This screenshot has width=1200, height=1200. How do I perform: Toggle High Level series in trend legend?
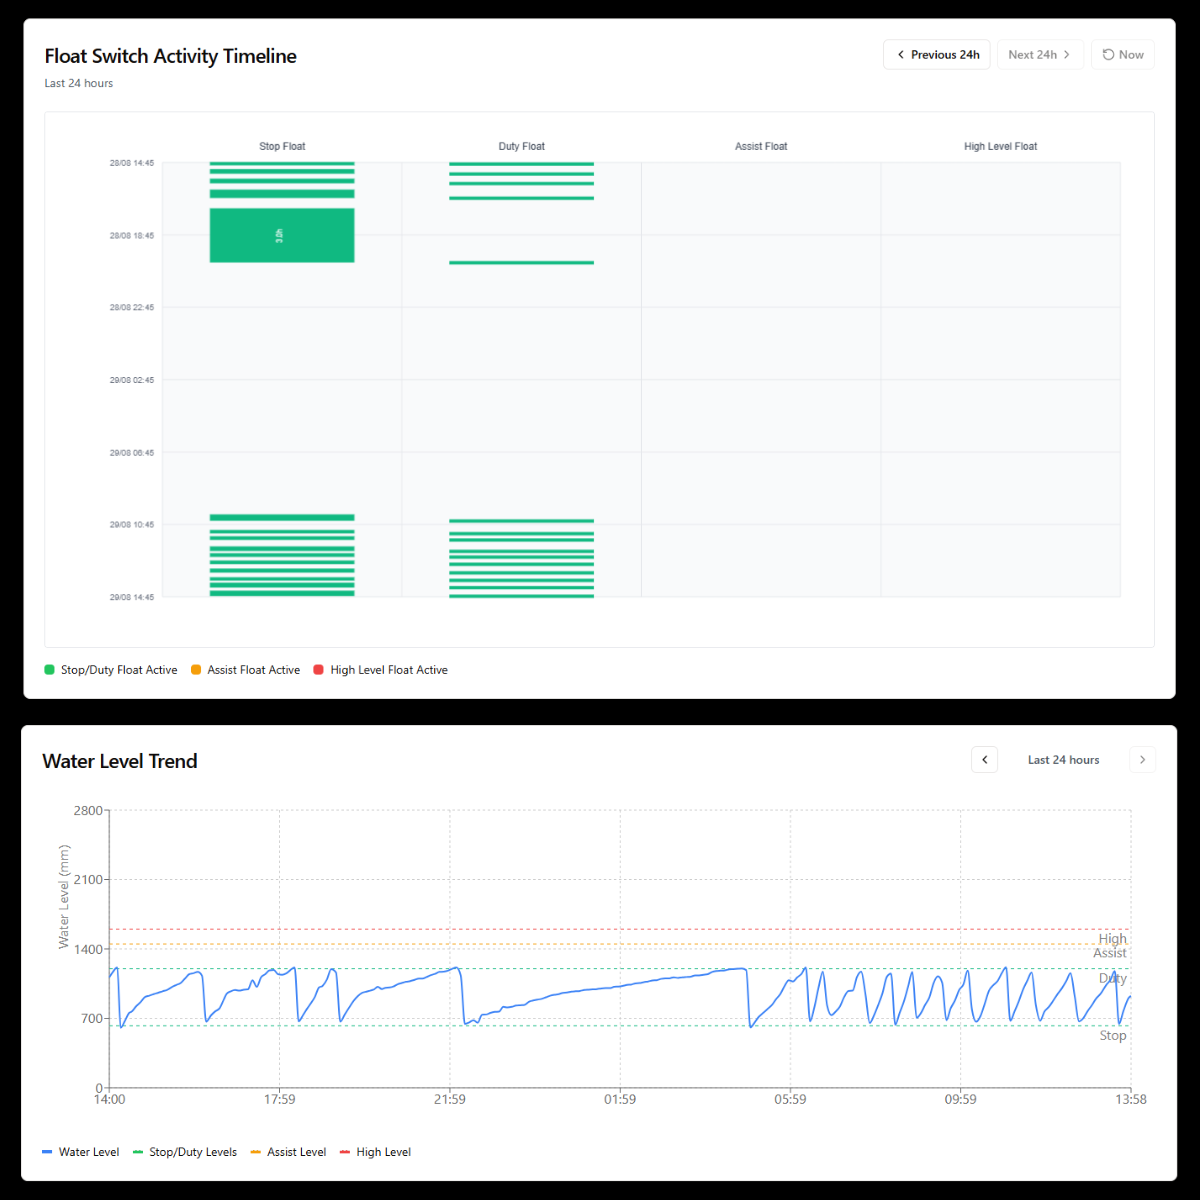pos(376,1152)
